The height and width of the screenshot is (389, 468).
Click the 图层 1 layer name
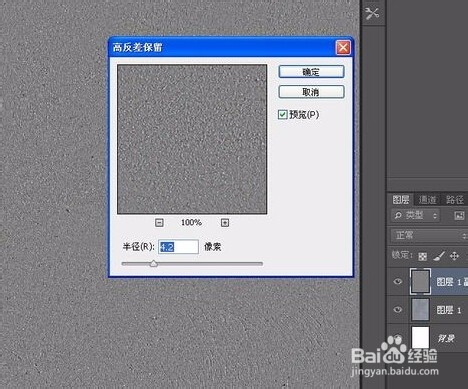(x=449, y=310)
